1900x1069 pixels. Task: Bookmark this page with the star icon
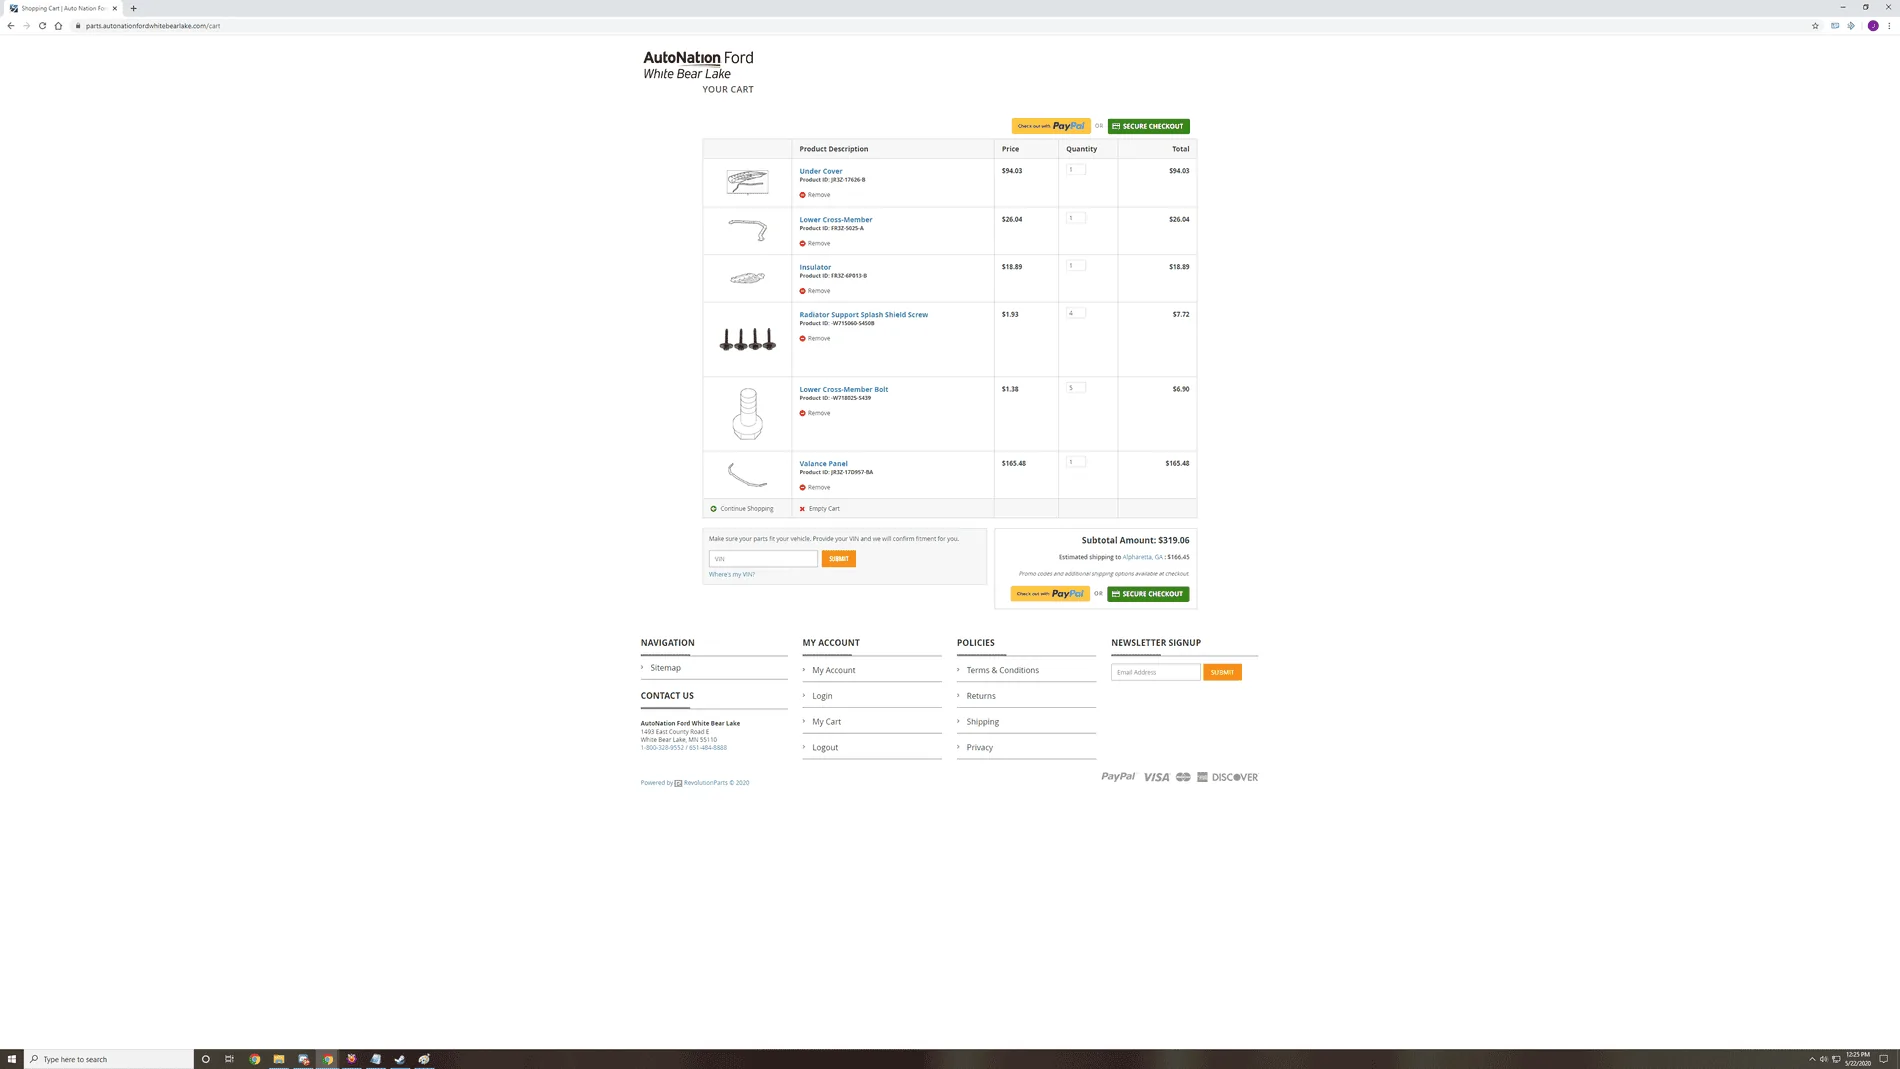1815,26
